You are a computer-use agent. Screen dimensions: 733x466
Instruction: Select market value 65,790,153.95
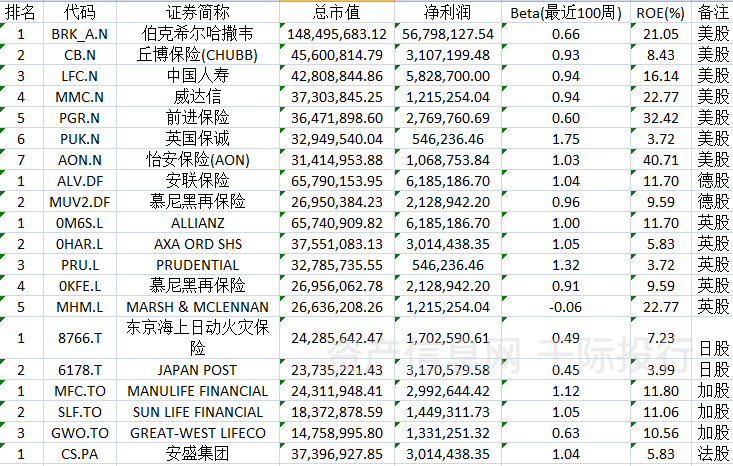(337, 181)
